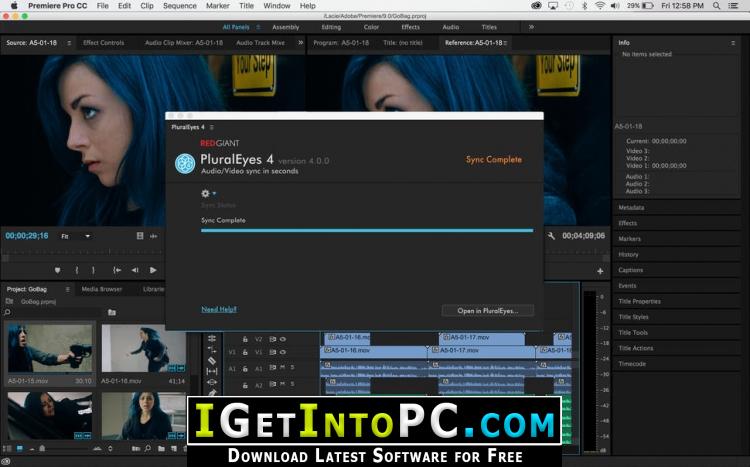Screen dimensions: 750x467
Task: Click the PluralEyes round logo icon
Action: click(185, 163)
